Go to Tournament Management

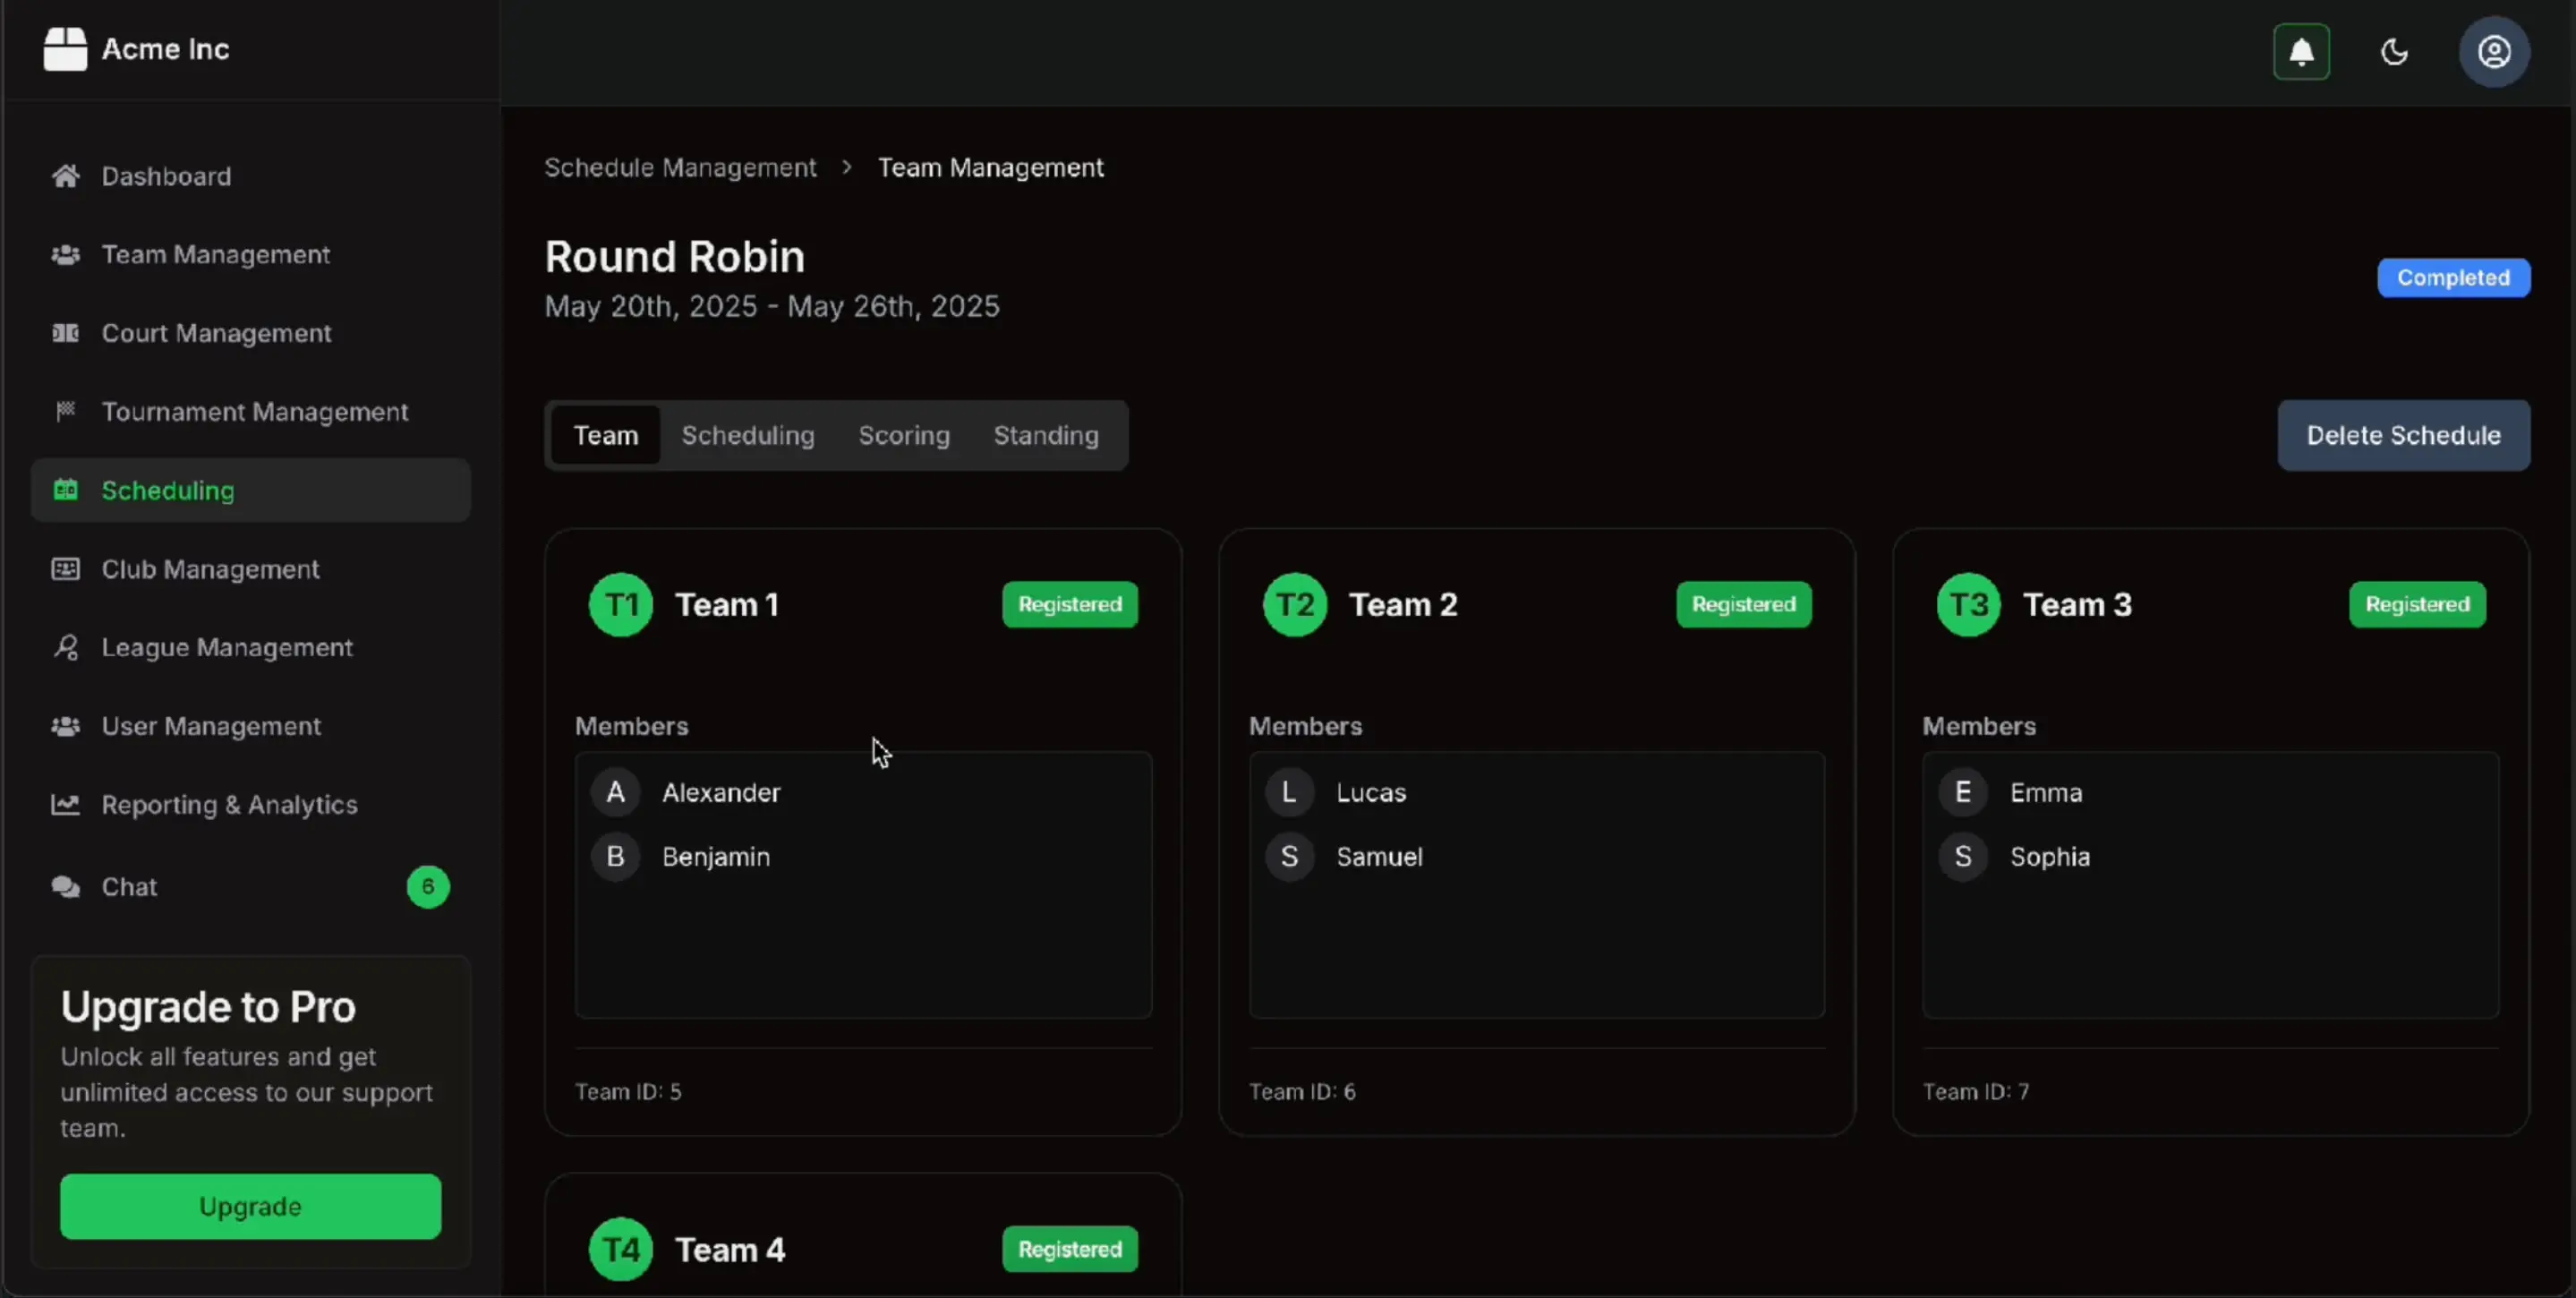click(250, 411)
